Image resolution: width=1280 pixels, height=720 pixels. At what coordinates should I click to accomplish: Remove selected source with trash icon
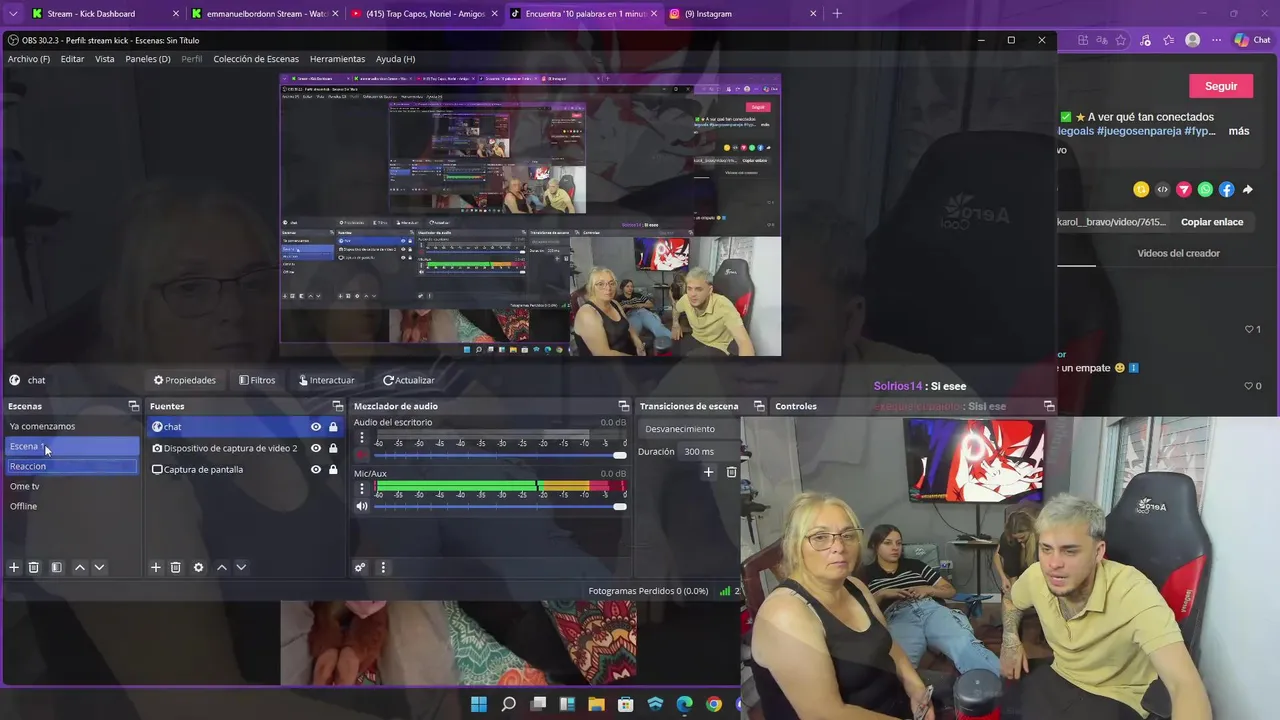click(x=175, y=567)
